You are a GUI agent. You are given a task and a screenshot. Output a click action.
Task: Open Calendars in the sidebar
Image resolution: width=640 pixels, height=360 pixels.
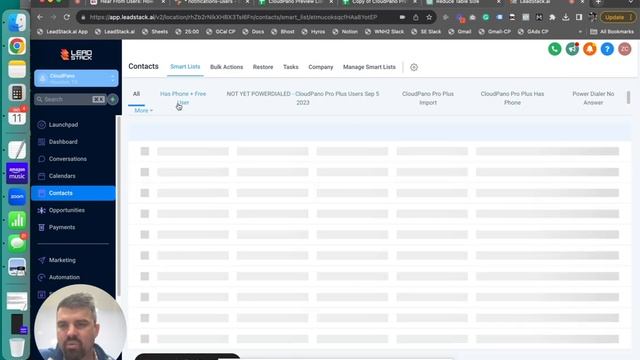click(62, 176)
